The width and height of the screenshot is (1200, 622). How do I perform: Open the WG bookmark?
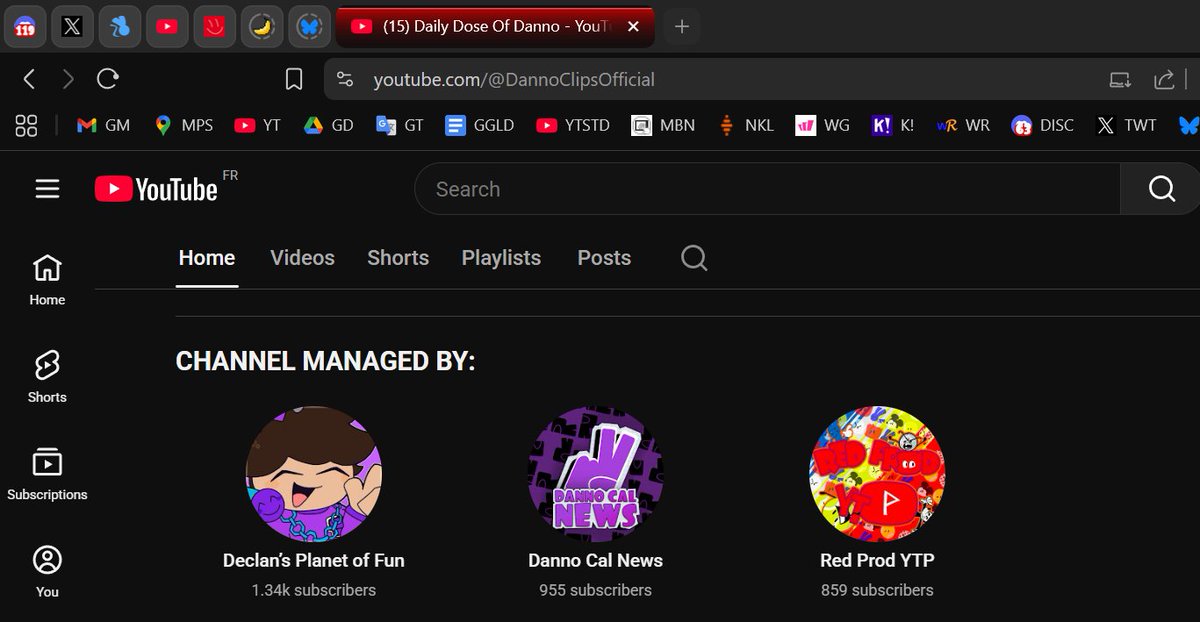click(x=822, y=125)
